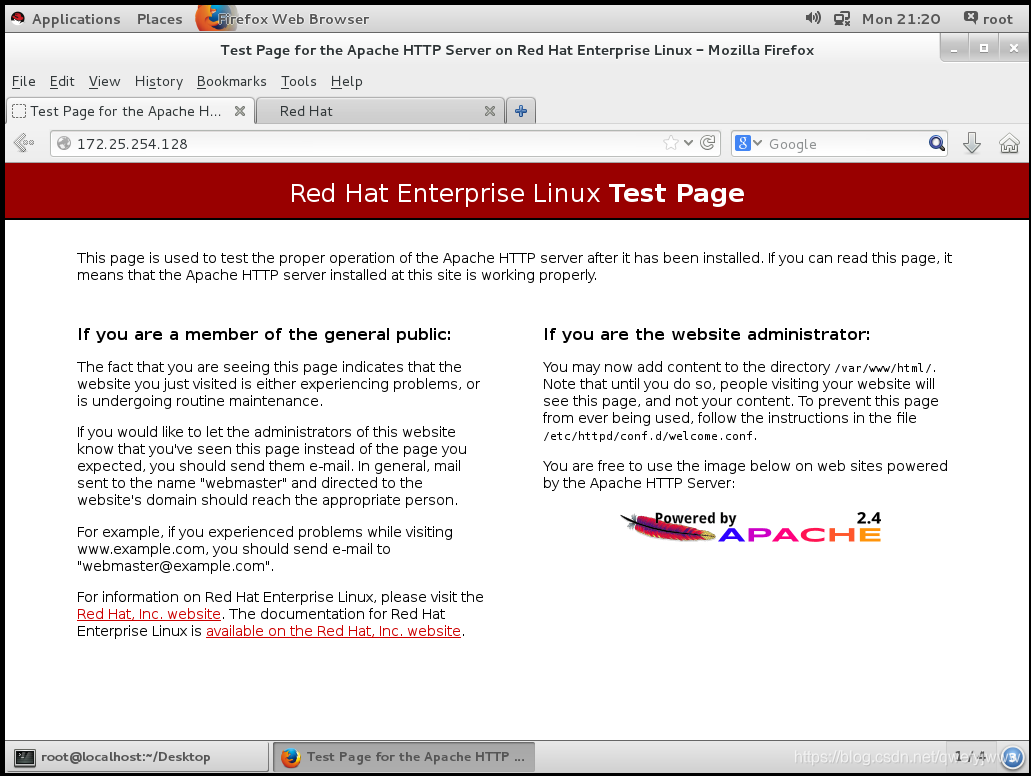Click the volume speaker icon
Viewport: 1031px width, 776px height.
(x=813, y=18)
